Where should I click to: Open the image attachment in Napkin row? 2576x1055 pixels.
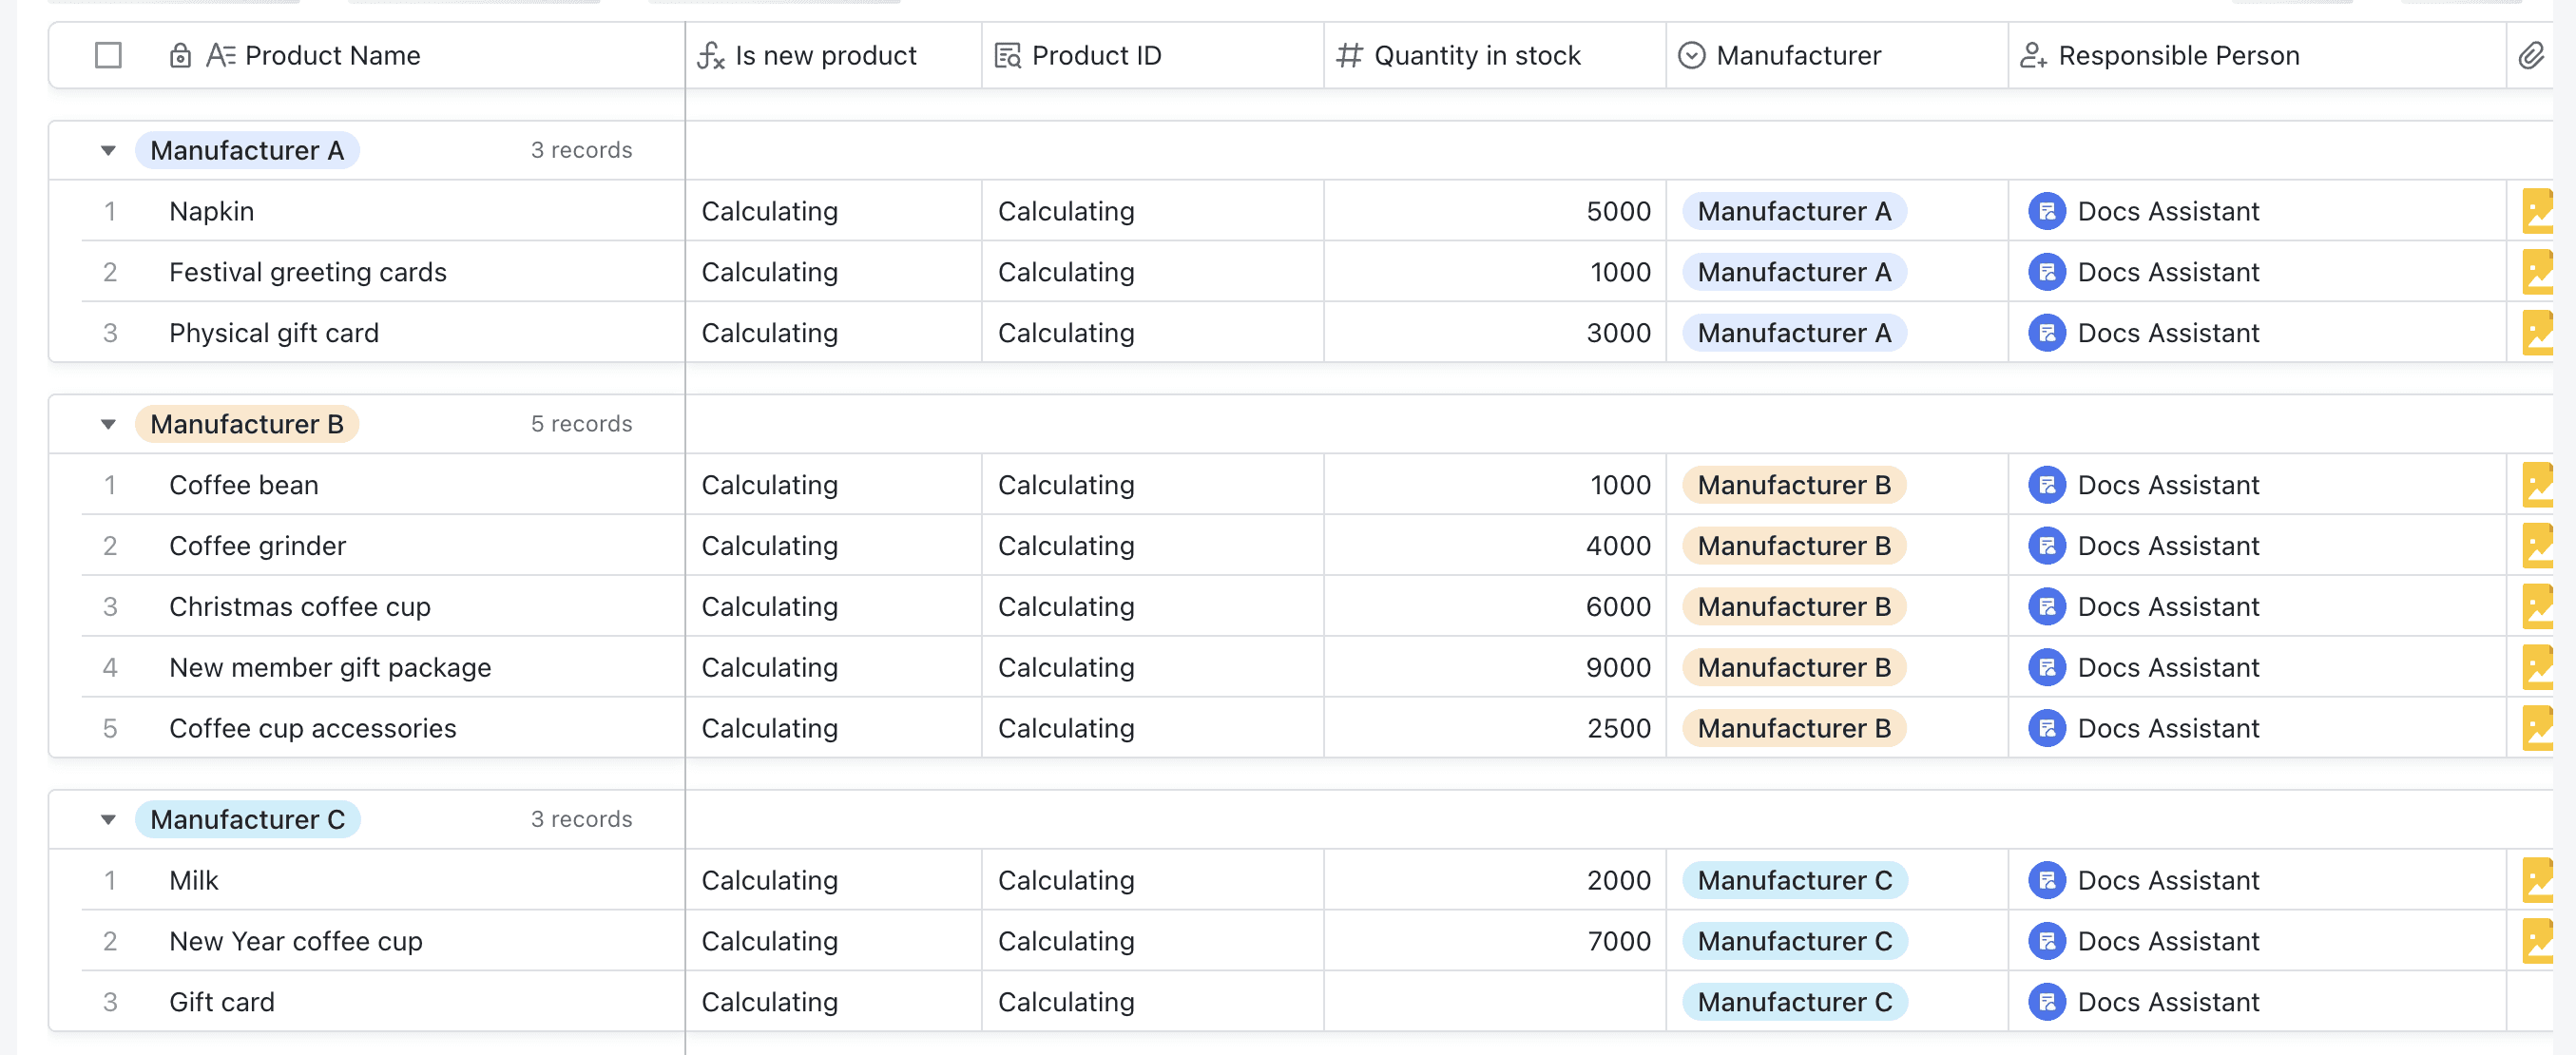coord(2537,212)
